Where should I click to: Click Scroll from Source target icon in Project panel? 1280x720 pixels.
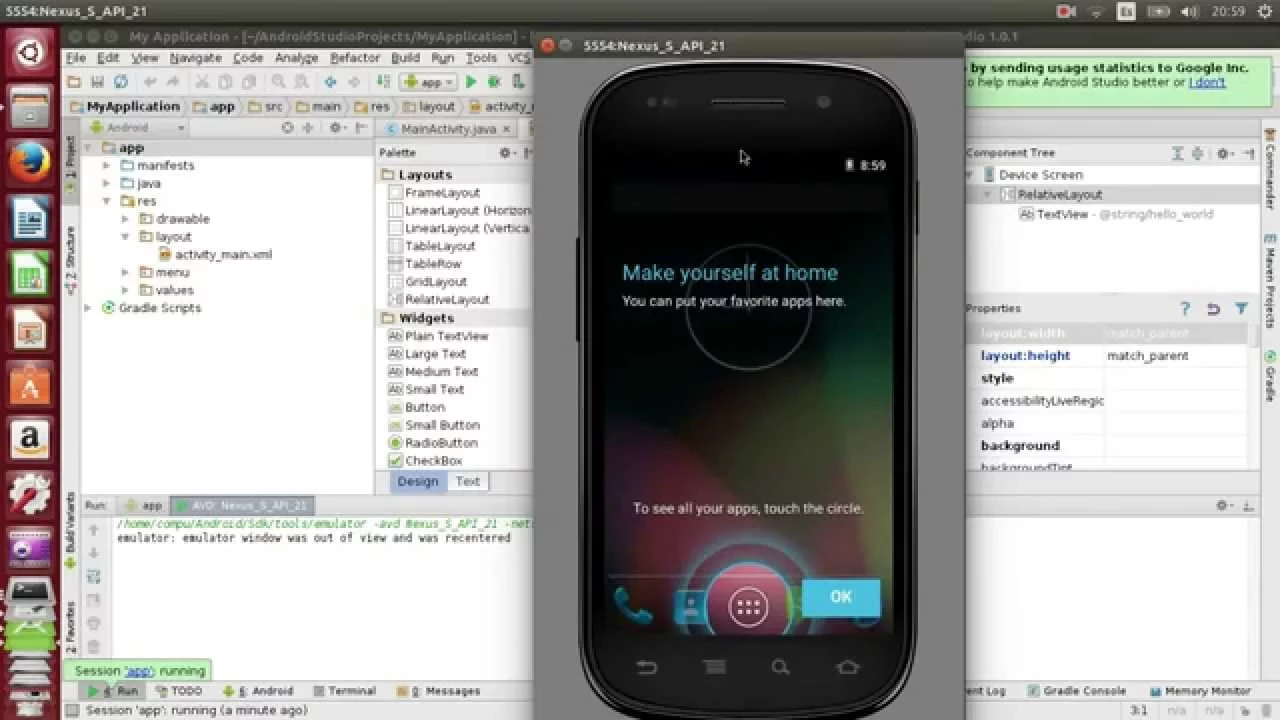pyautogui.click(x=287, y=128)
